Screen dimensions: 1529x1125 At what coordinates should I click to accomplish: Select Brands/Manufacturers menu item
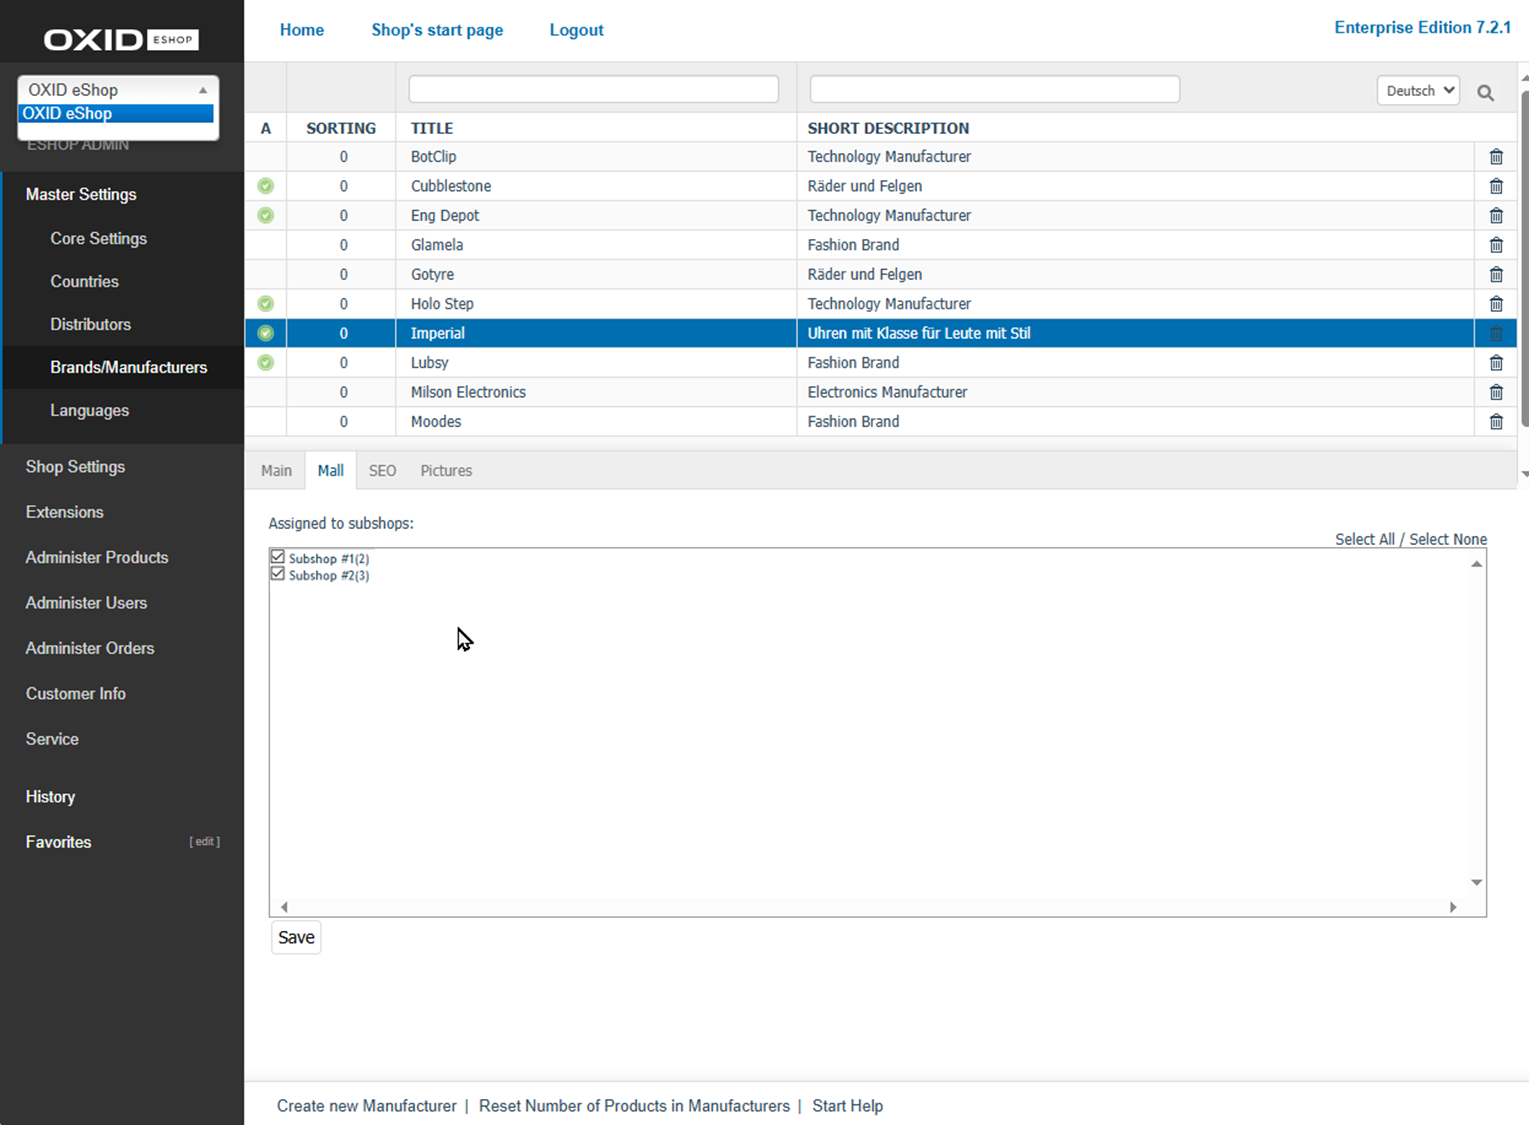(129, 368)
